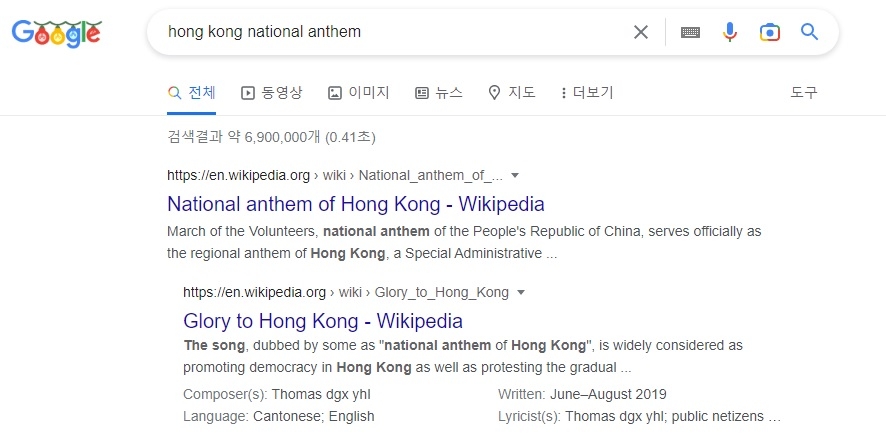
Task: Open the 도구 search tools
Action: coord(804,93)
